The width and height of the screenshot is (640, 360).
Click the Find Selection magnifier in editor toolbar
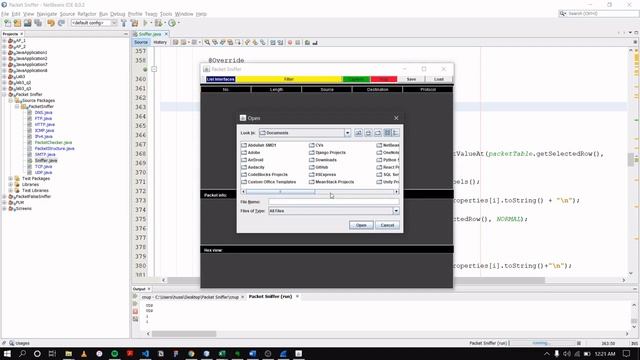pos(207,42)
